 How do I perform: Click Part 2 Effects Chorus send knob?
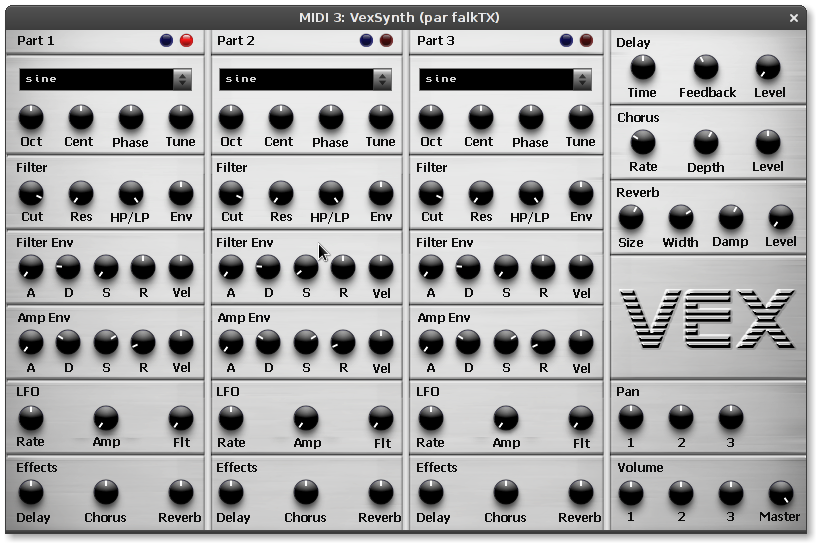(305, 493)
